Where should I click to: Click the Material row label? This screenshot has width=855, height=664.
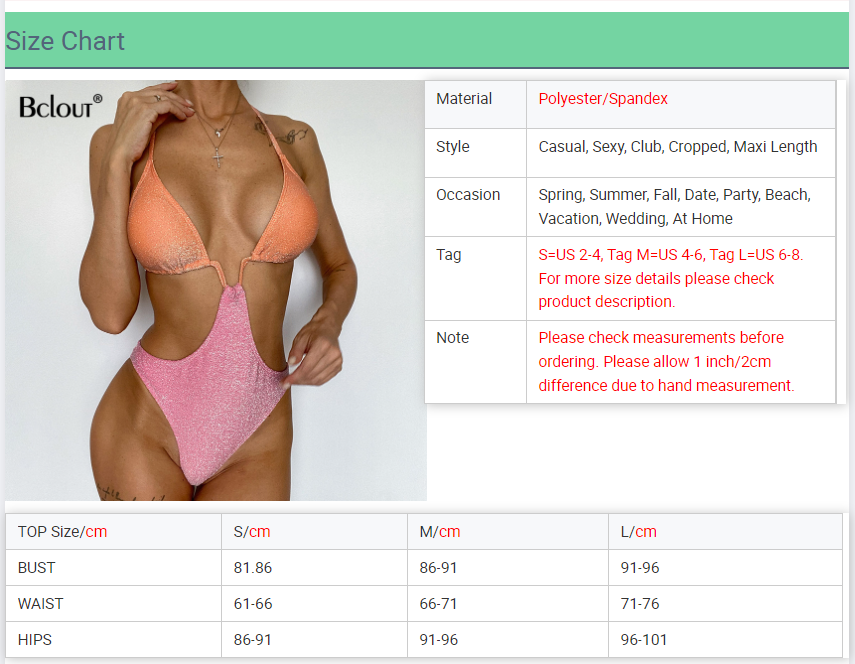[x=464, y=99]
